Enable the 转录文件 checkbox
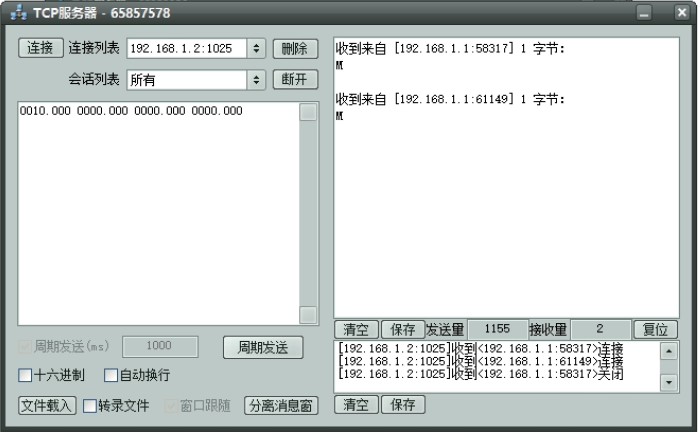 [90, 405]
